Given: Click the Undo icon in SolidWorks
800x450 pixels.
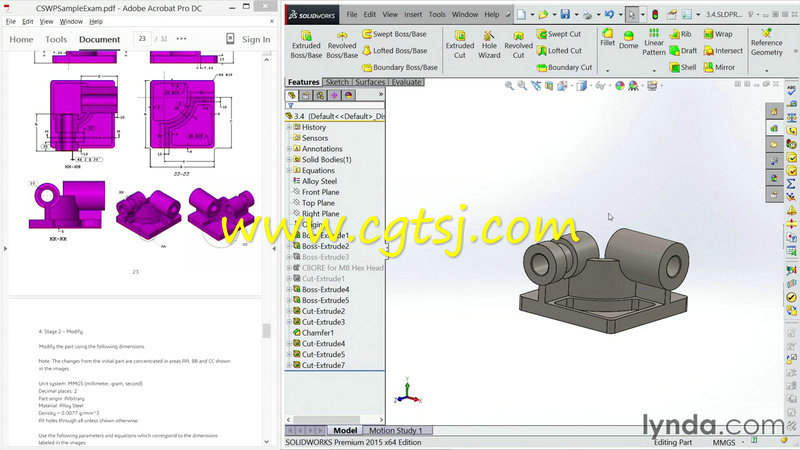Looking at the screenshot, I should coord(609,14).
